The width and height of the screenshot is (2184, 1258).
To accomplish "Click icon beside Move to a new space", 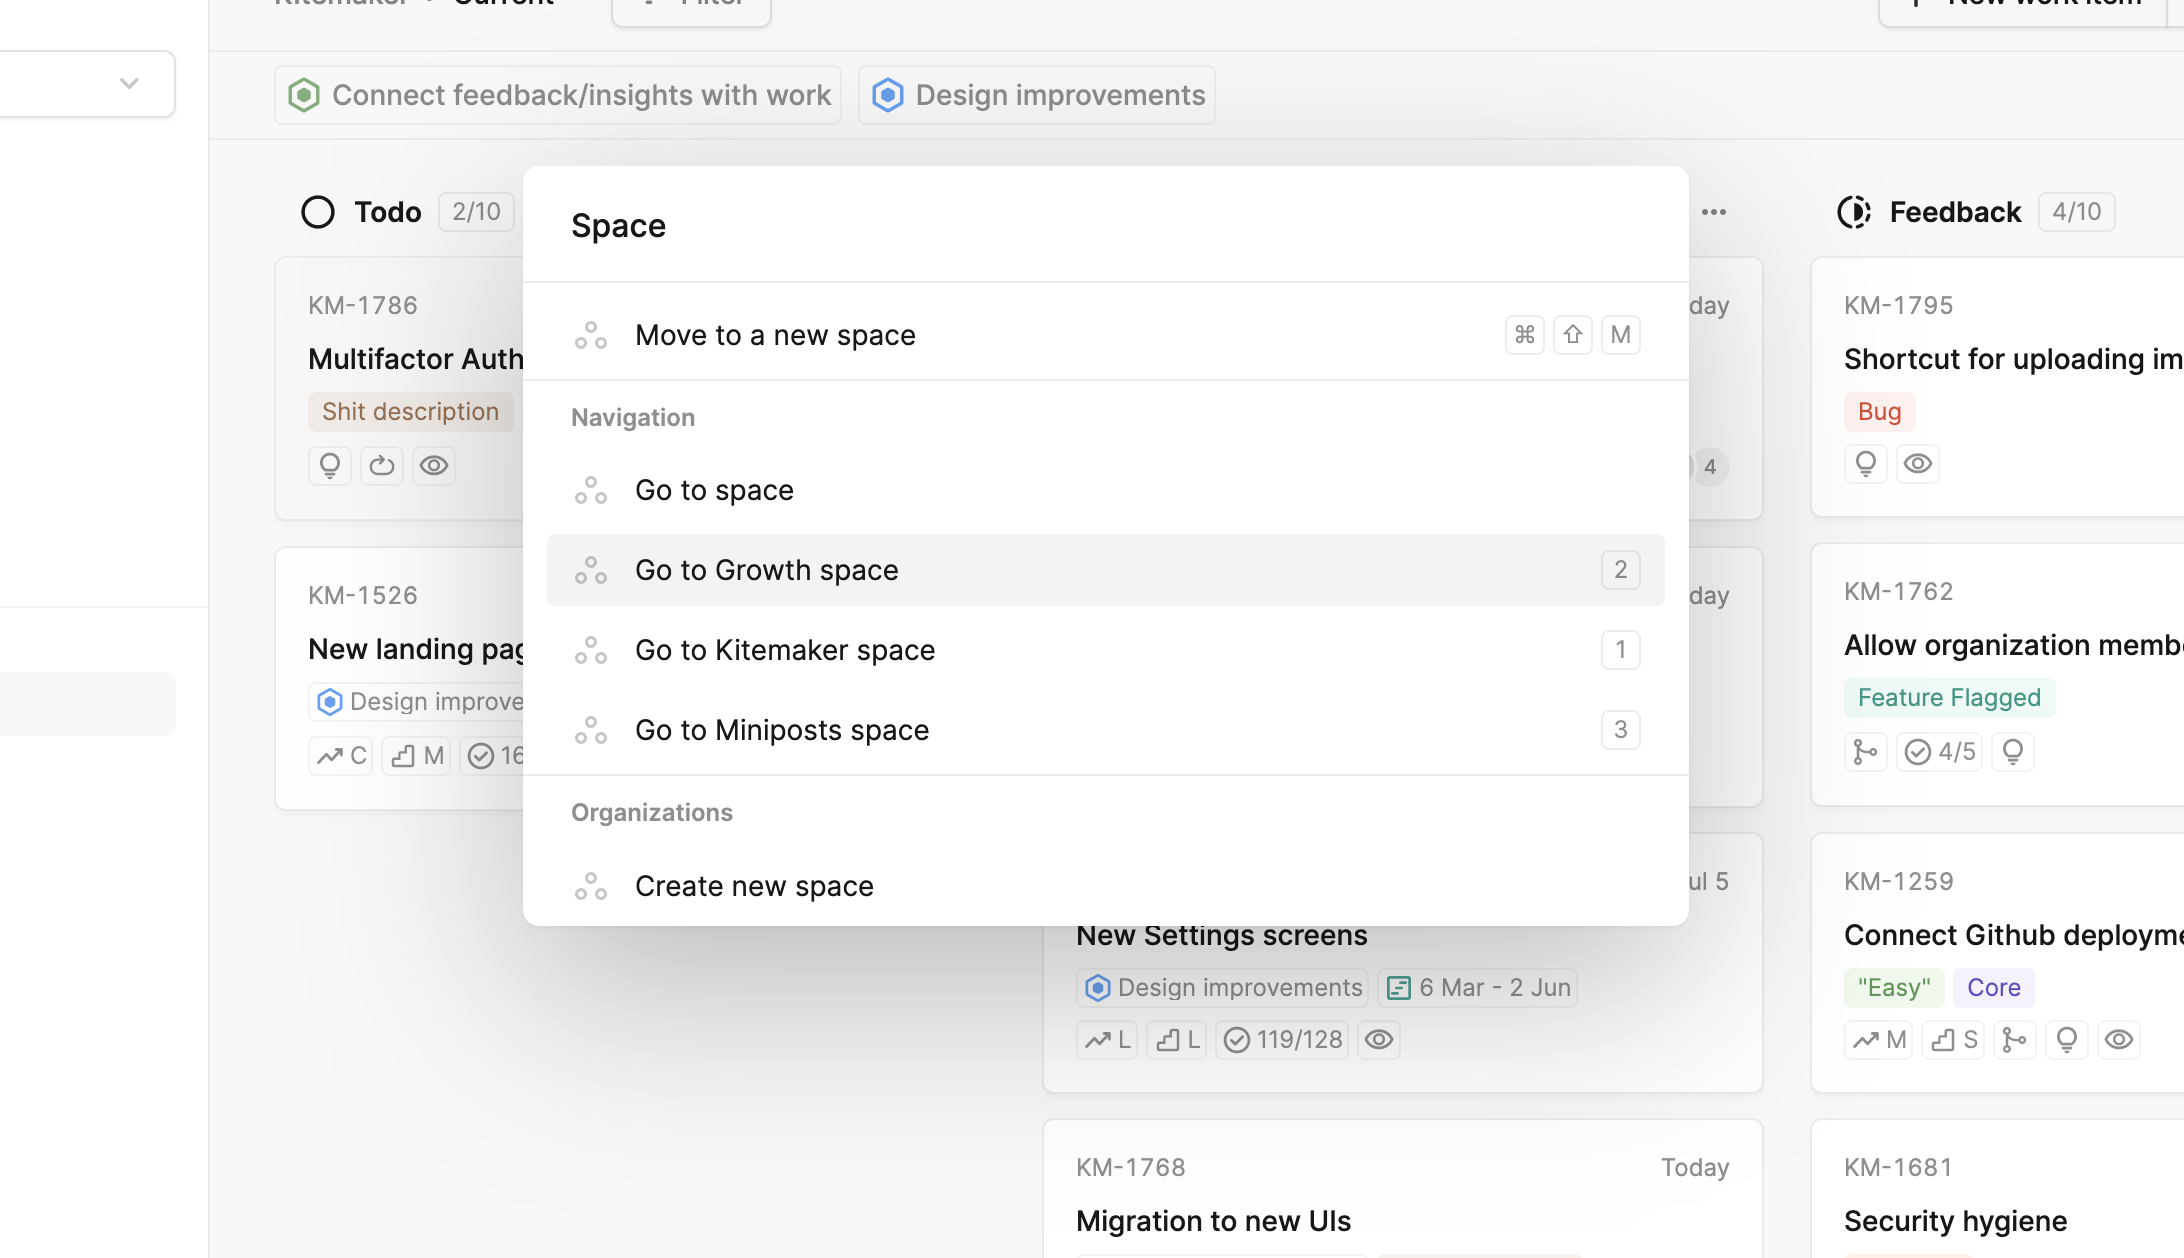I will click(591, 335).
